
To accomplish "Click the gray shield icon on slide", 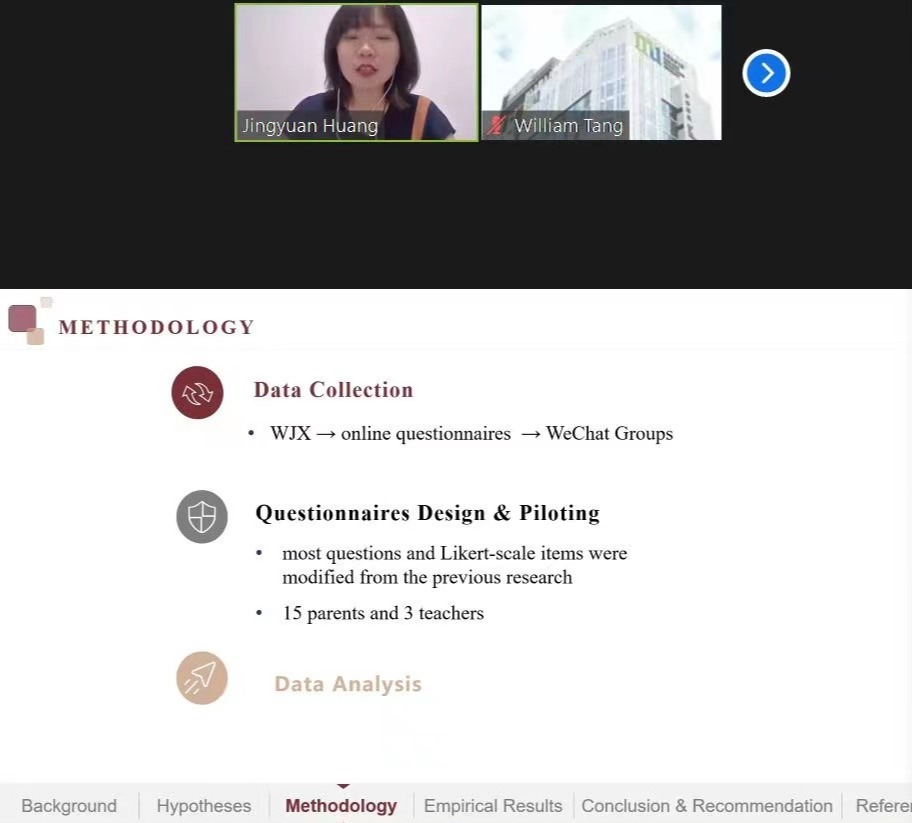I will (202, 517).
